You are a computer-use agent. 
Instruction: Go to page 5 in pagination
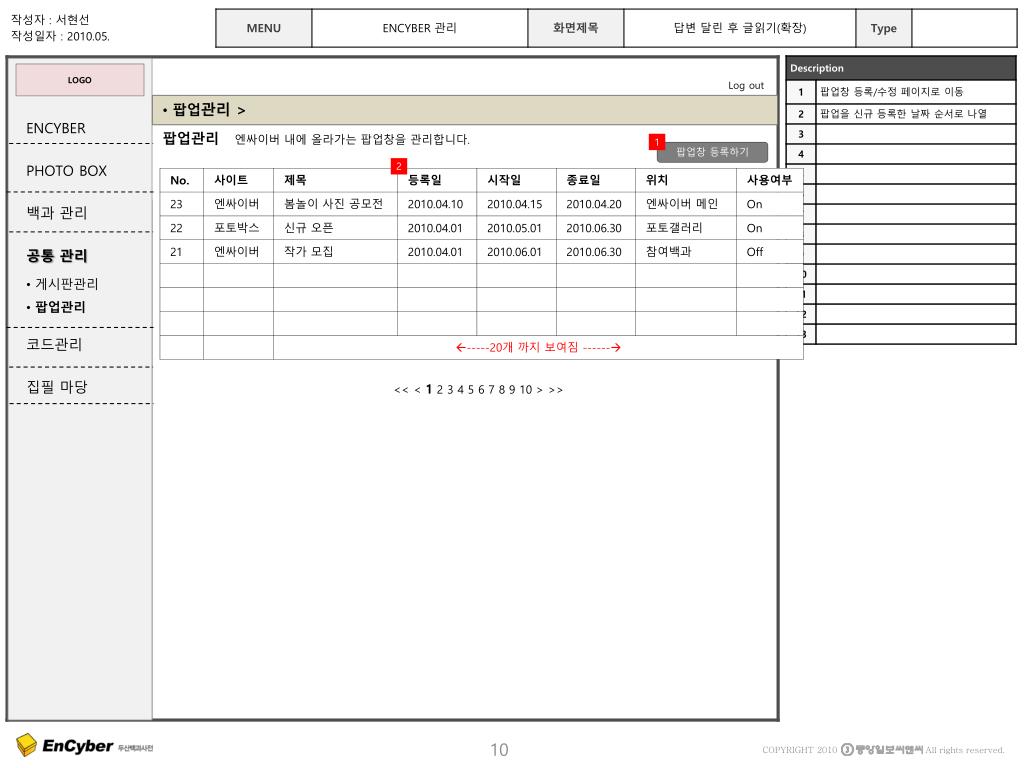470,390
